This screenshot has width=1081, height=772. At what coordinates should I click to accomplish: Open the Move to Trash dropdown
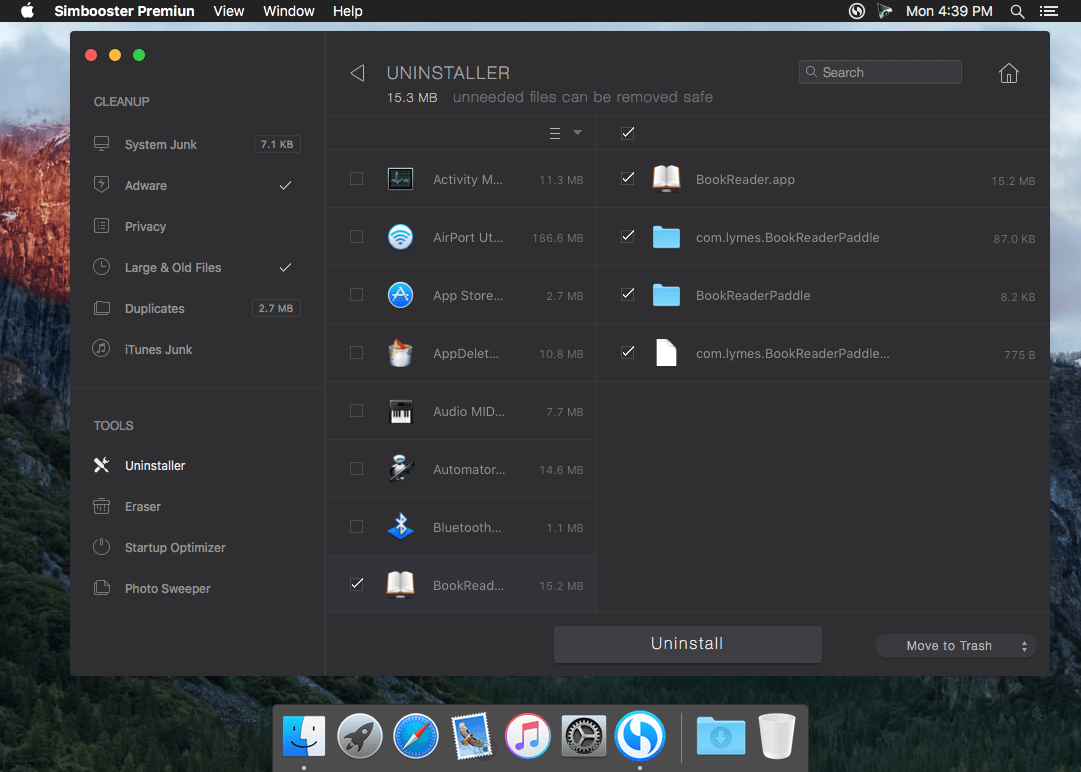[956, 646]
